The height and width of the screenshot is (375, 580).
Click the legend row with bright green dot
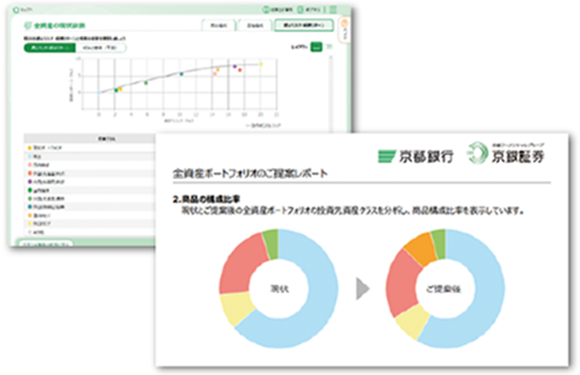pyautogui.click(x=90, y=190)
